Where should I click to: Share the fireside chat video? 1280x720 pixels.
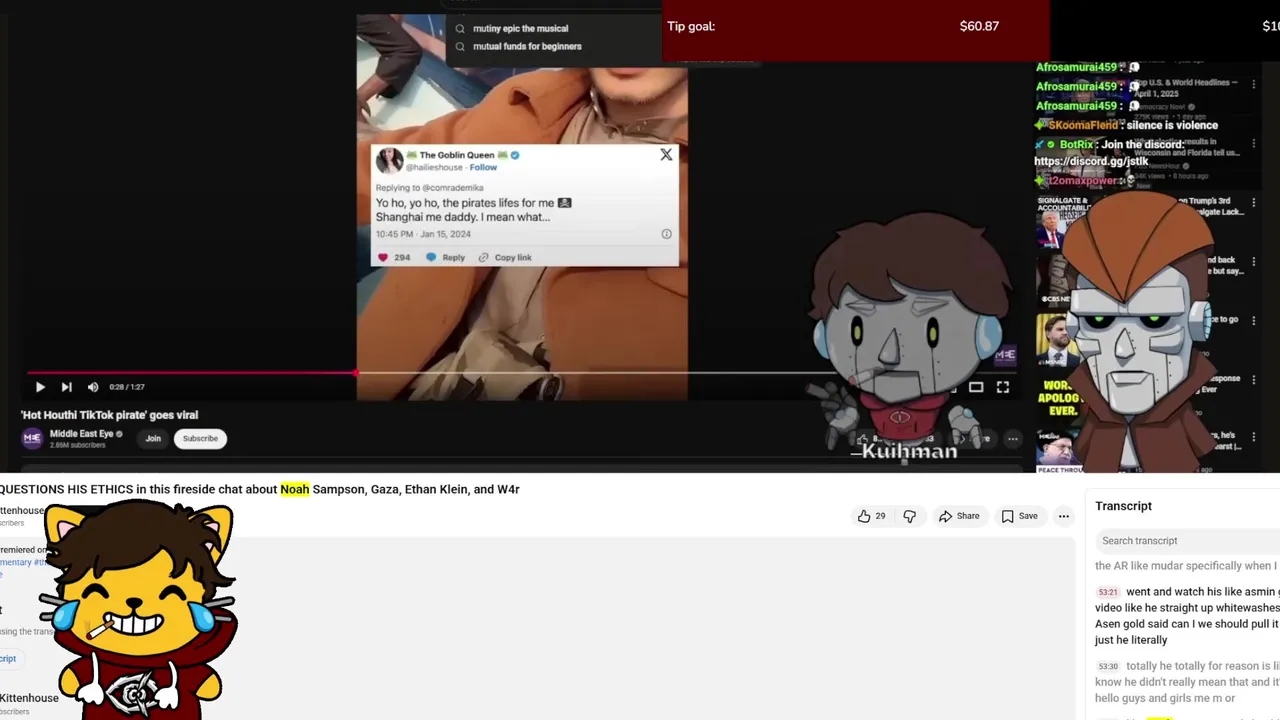tap(959, 516)
